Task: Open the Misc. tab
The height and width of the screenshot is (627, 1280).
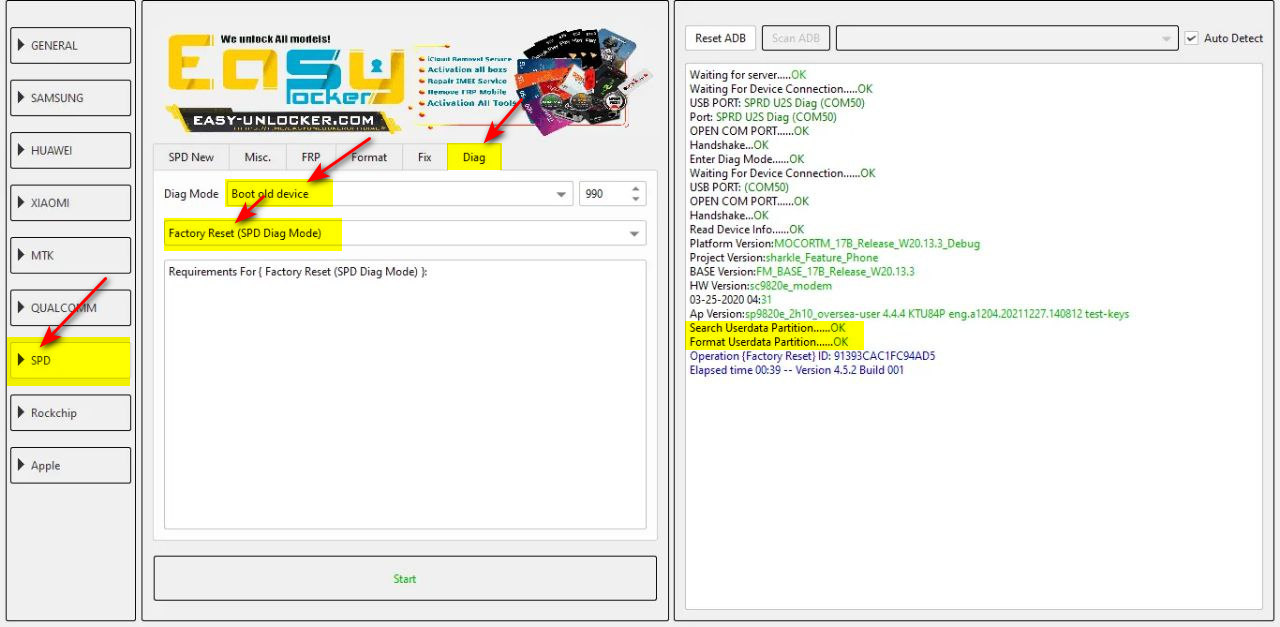Action: (x=258, y=157)
